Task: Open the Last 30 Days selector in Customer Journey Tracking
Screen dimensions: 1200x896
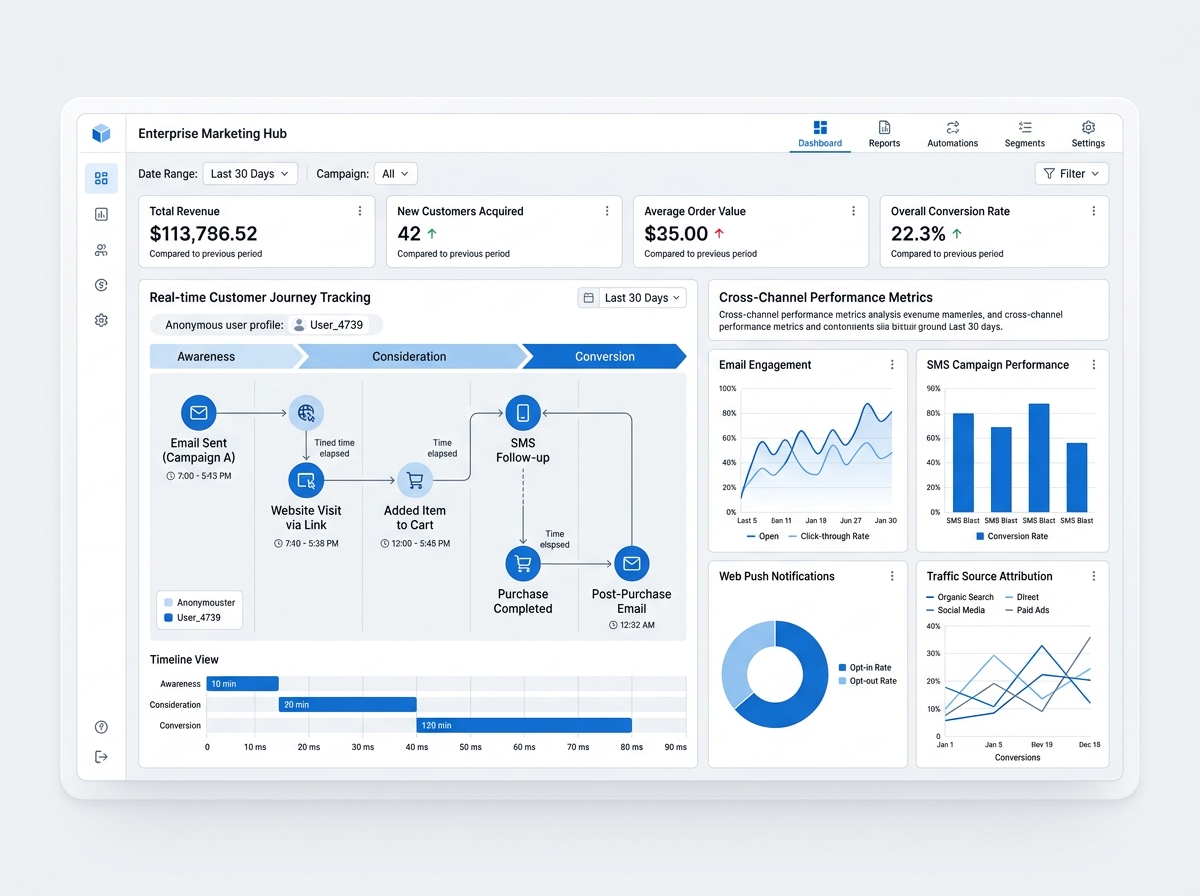Action: [631, 297]
